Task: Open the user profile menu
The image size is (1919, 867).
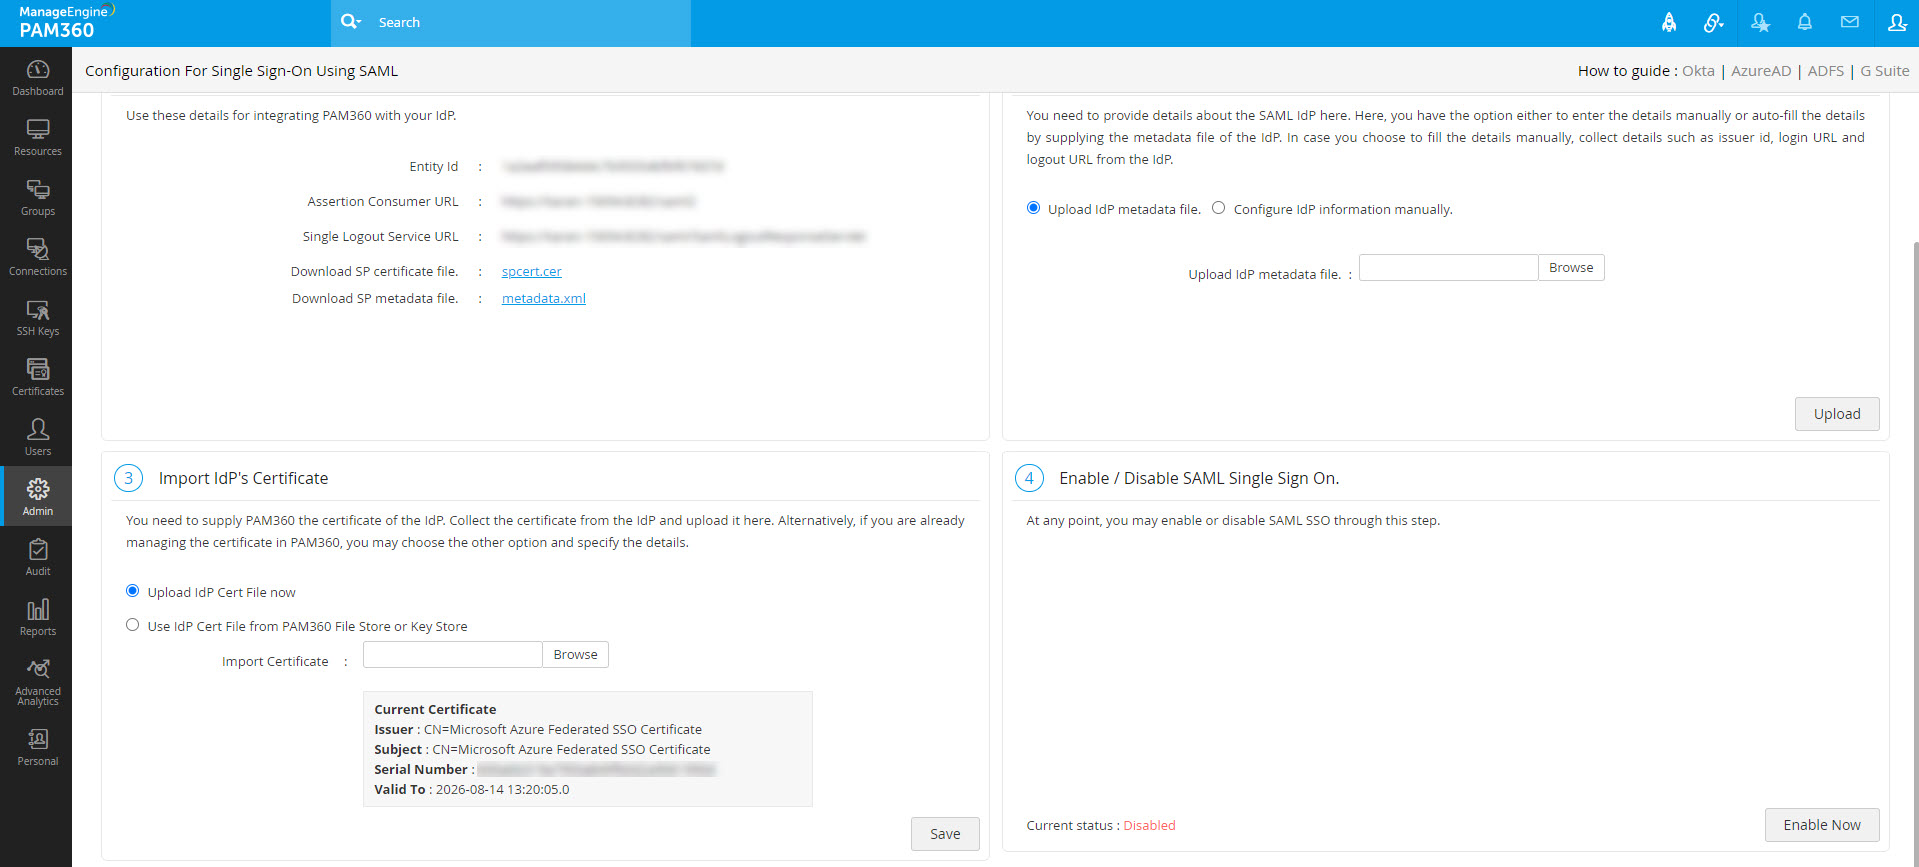Action: (1896, 22)
